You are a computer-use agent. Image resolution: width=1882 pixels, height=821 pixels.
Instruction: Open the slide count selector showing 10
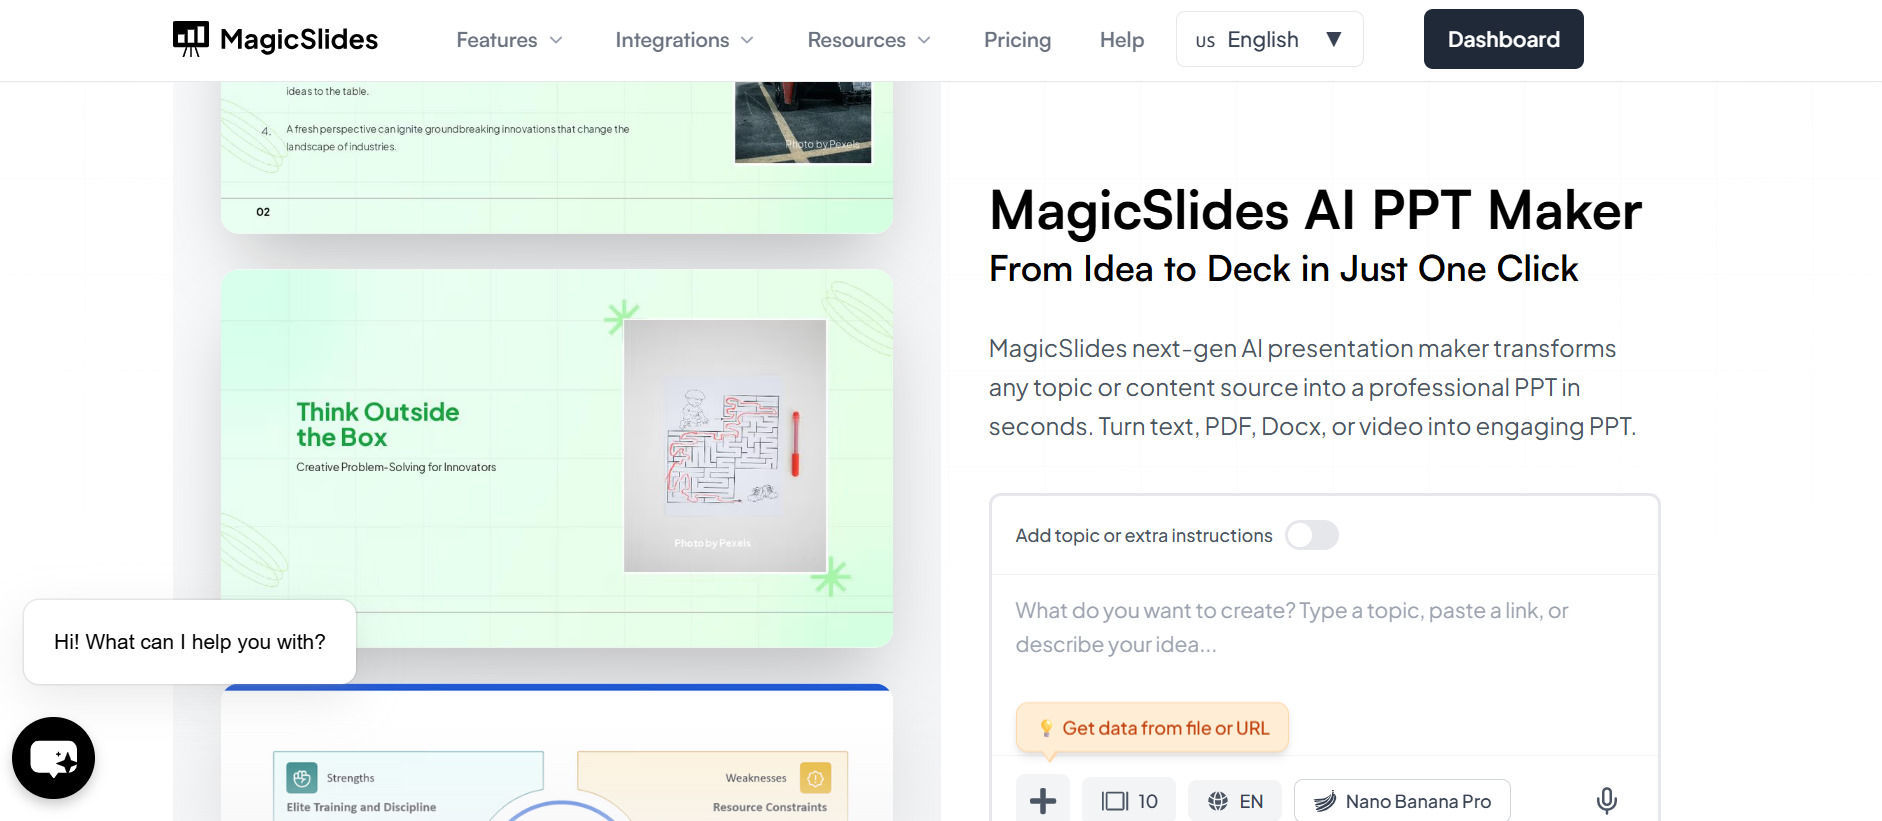pos(1129,801)
